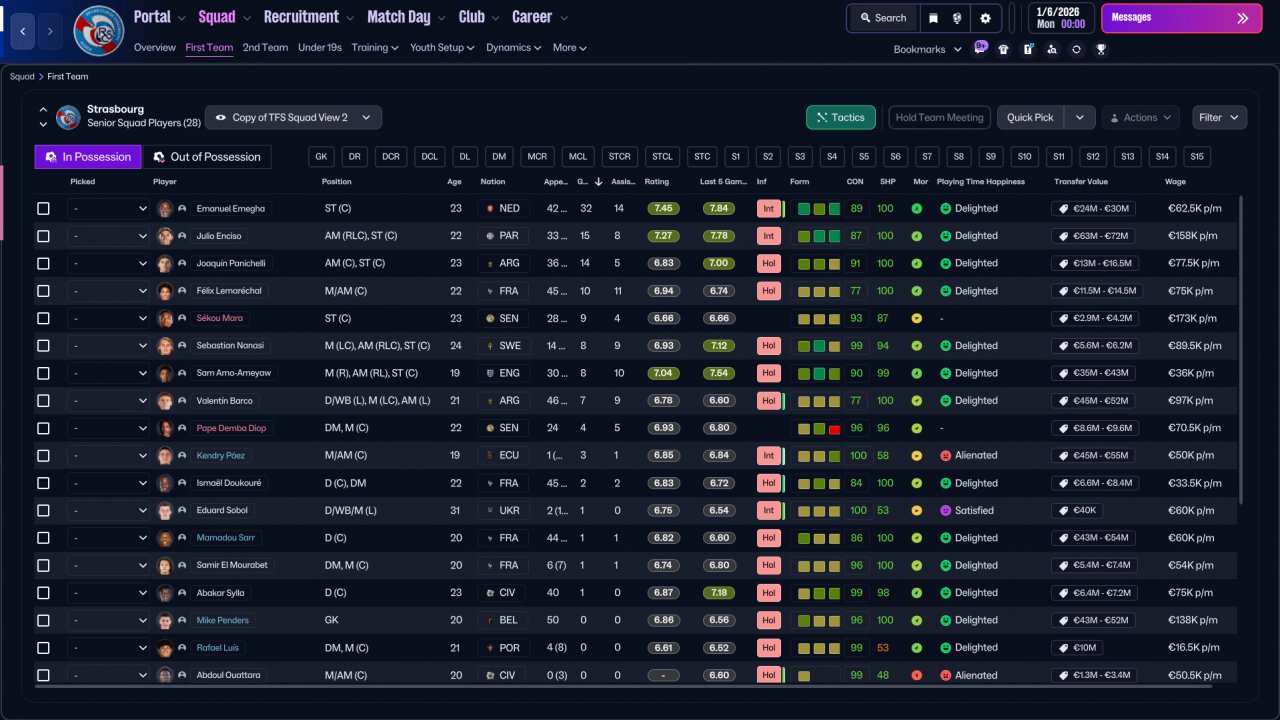
Task: Click the Tactics button
Action: pyautogui.click(x=841, y=117)
